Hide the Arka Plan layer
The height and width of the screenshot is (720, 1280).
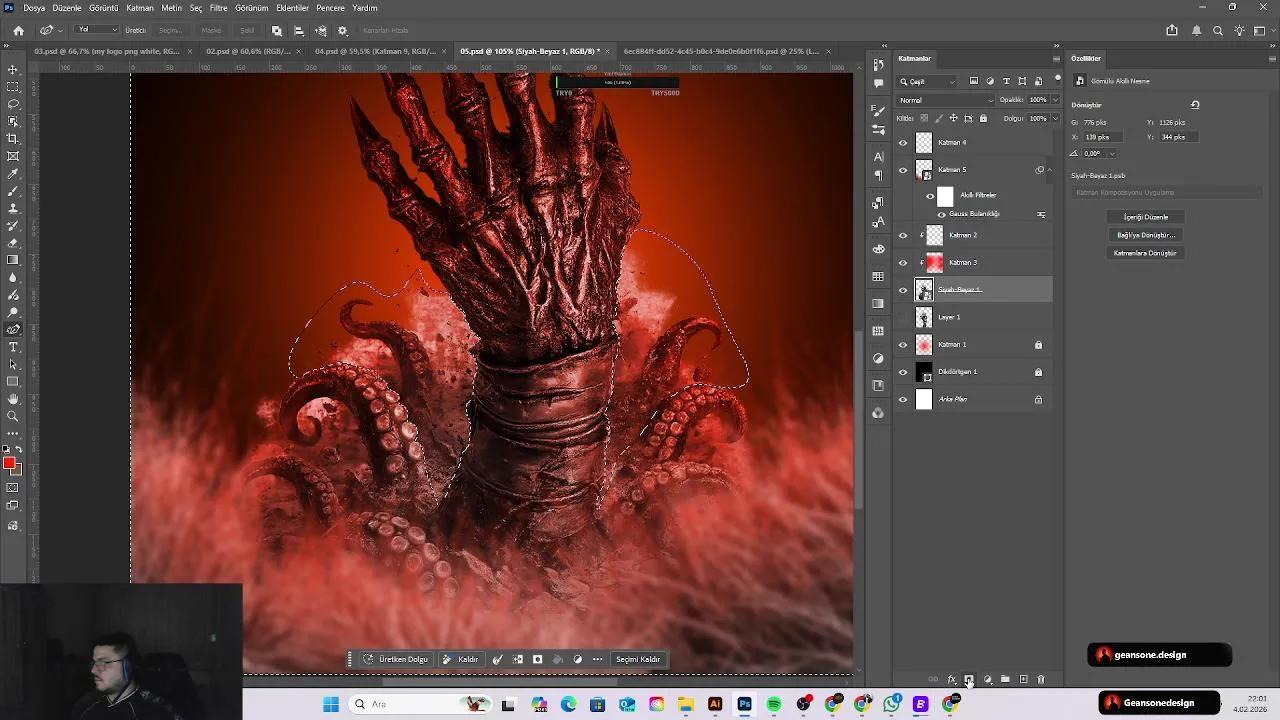pos(903,400)
